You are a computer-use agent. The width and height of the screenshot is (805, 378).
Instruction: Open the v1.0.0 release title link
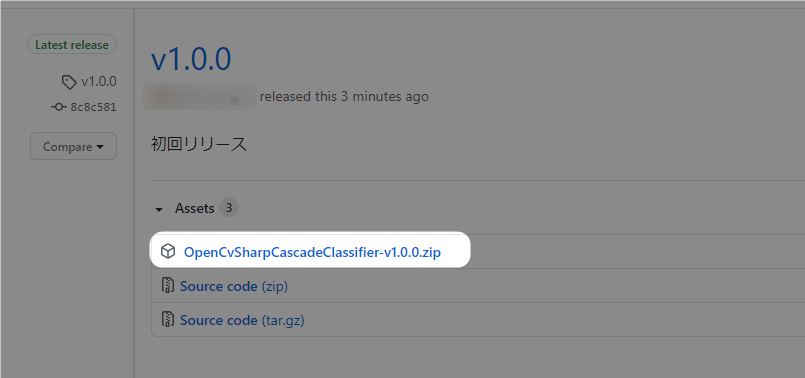[191, 58]
